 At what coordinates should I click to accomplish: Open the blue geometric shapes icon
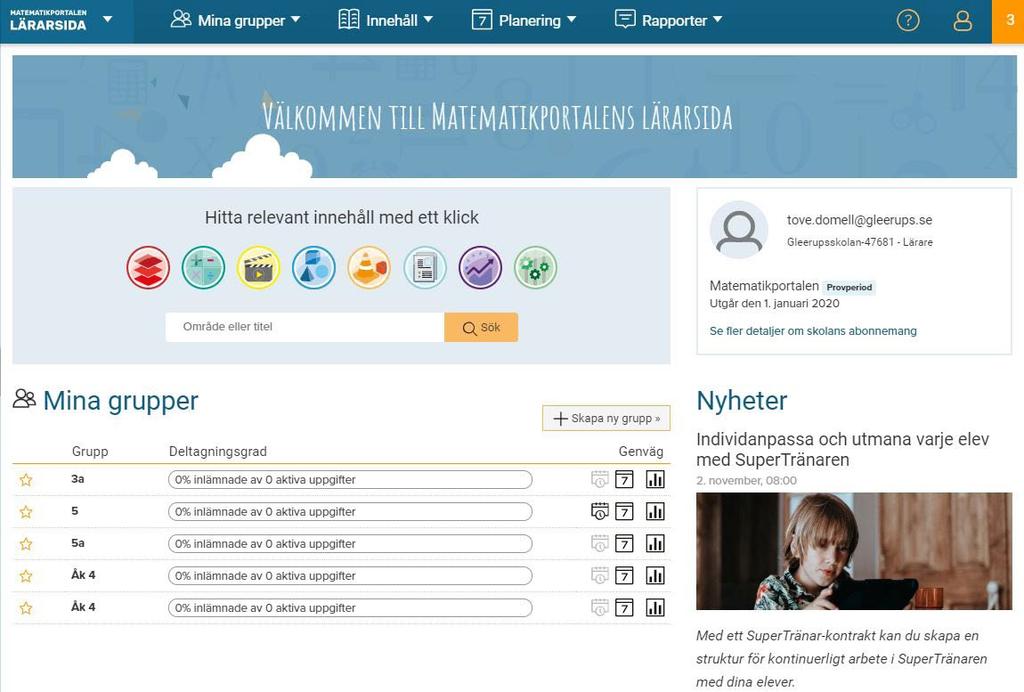[314, 268]
